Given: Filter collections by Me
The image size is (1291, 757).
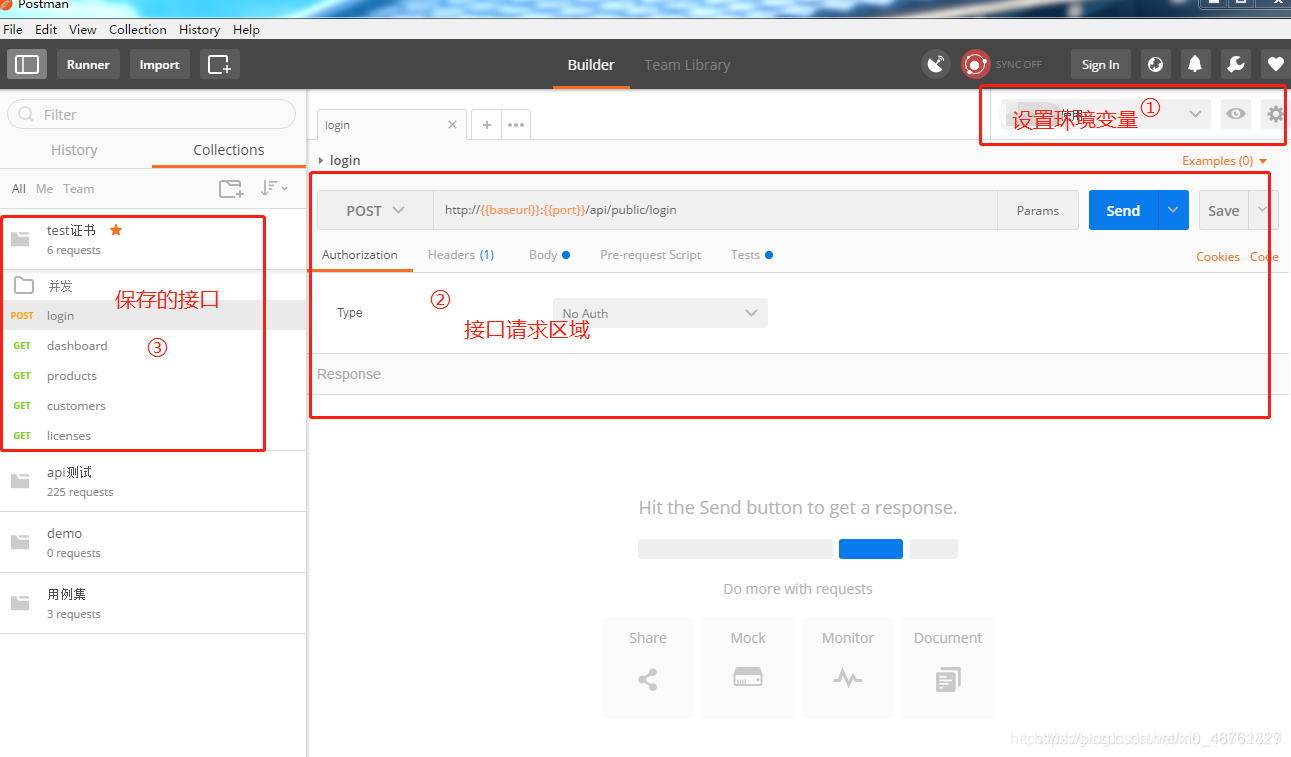Looking at the screenshot, I should (x=44, y=188).
